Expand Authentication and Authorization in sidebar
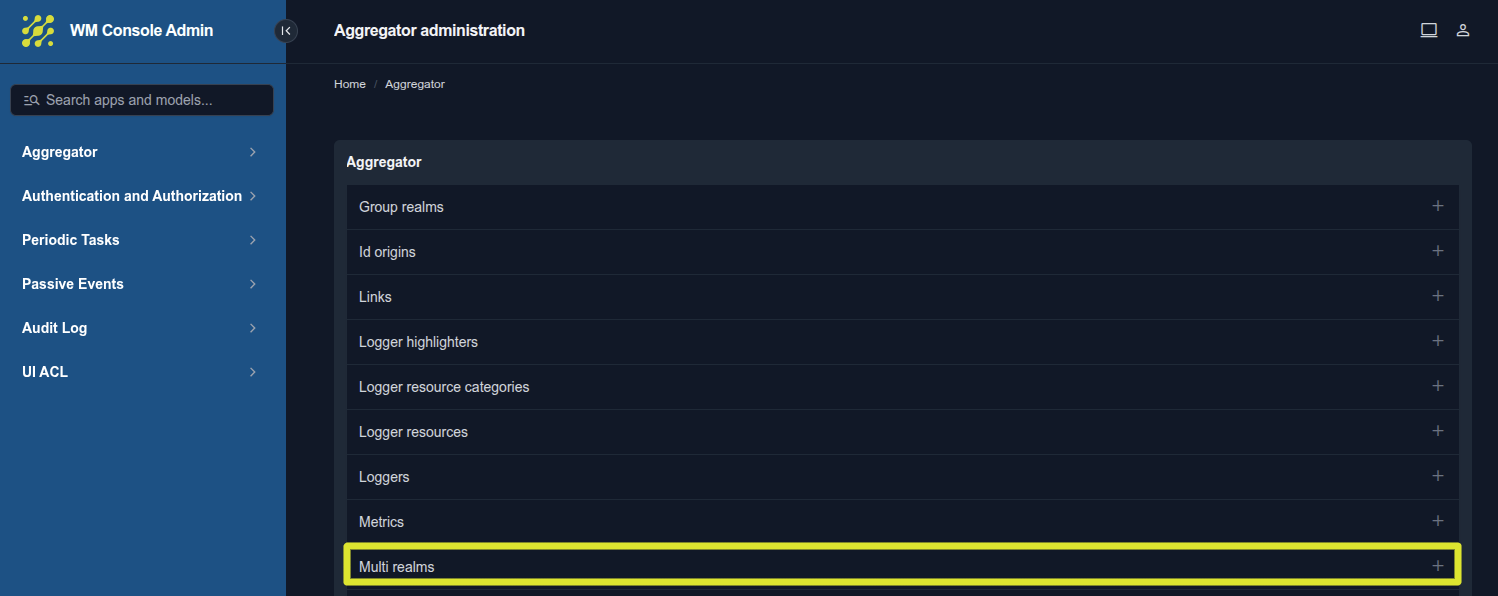 point(252,196)
